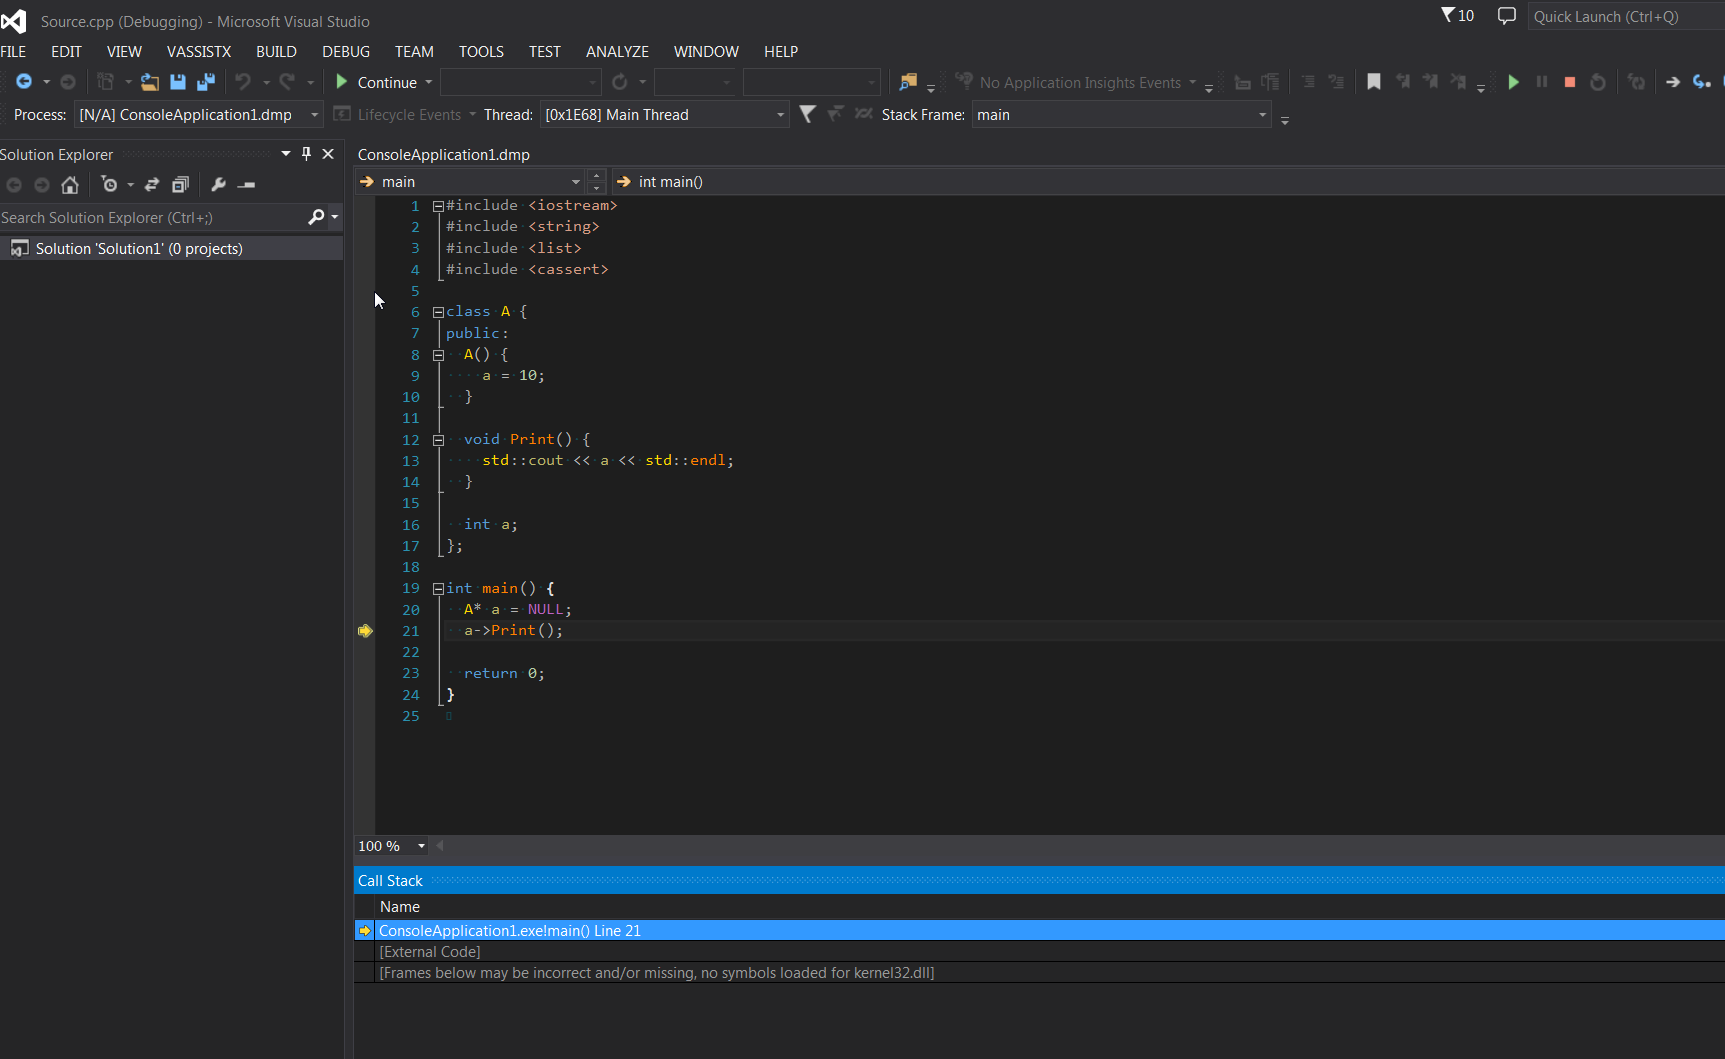
Task: Select the ConsoleApplication1.dmp document tab
Action: click(444, 154)
